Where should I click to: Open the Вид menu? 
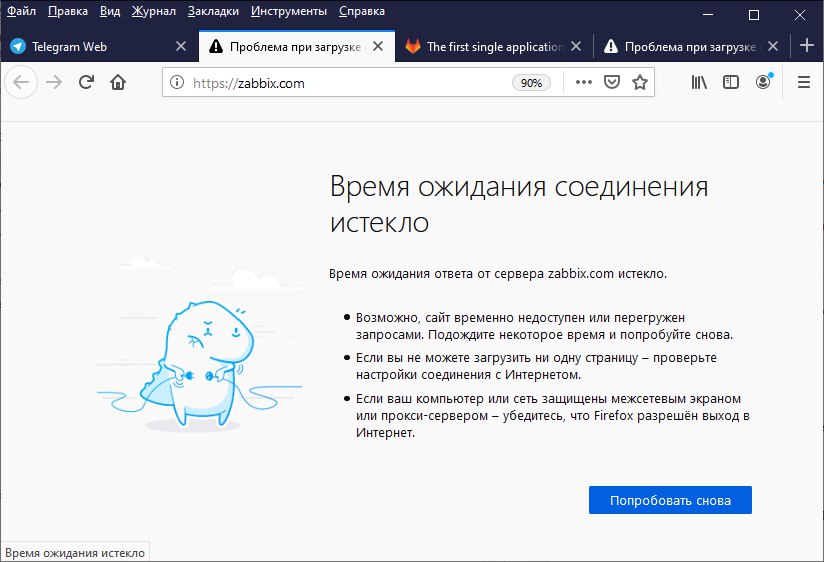click(110, 11)
